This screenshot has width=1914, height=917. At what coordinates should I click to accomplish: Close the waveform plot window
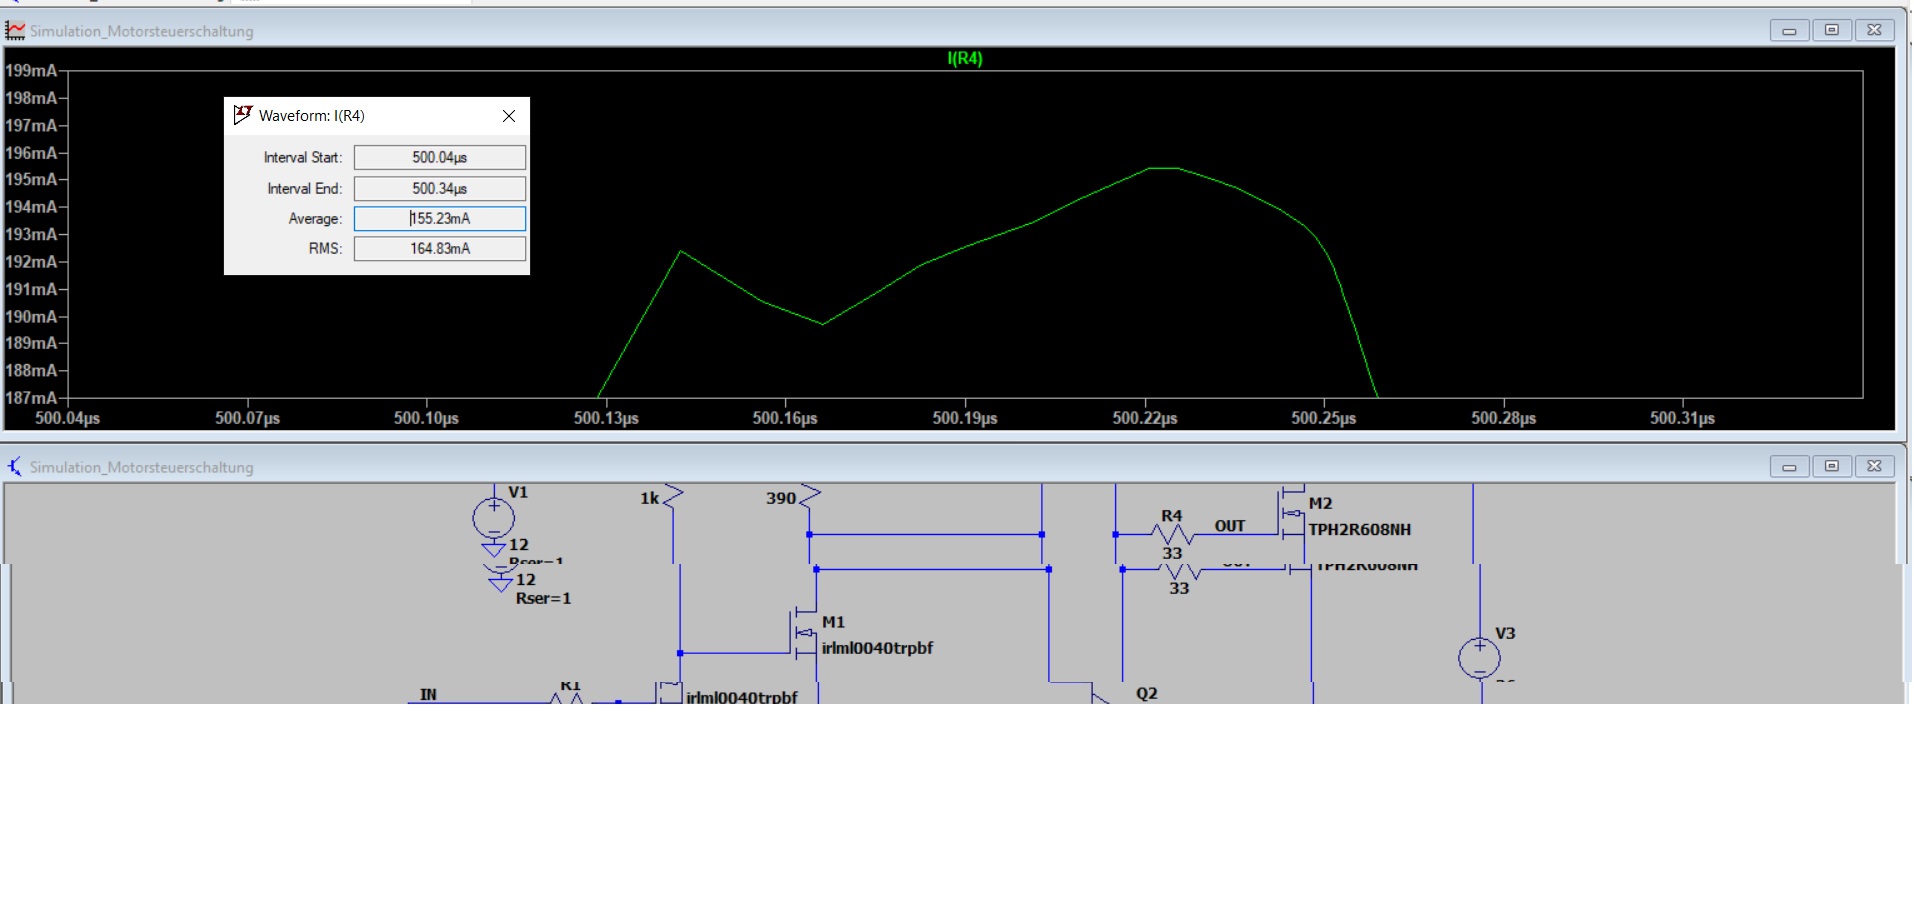[1875, 31]
